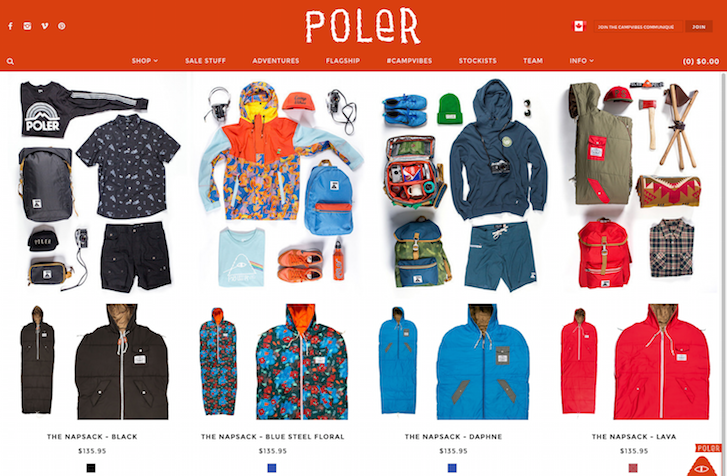Open the shopping cart showing $0.00
Image resolution: width=727 pixels, height=476 pixels.
pyautogui.click(x=701, y=61)
